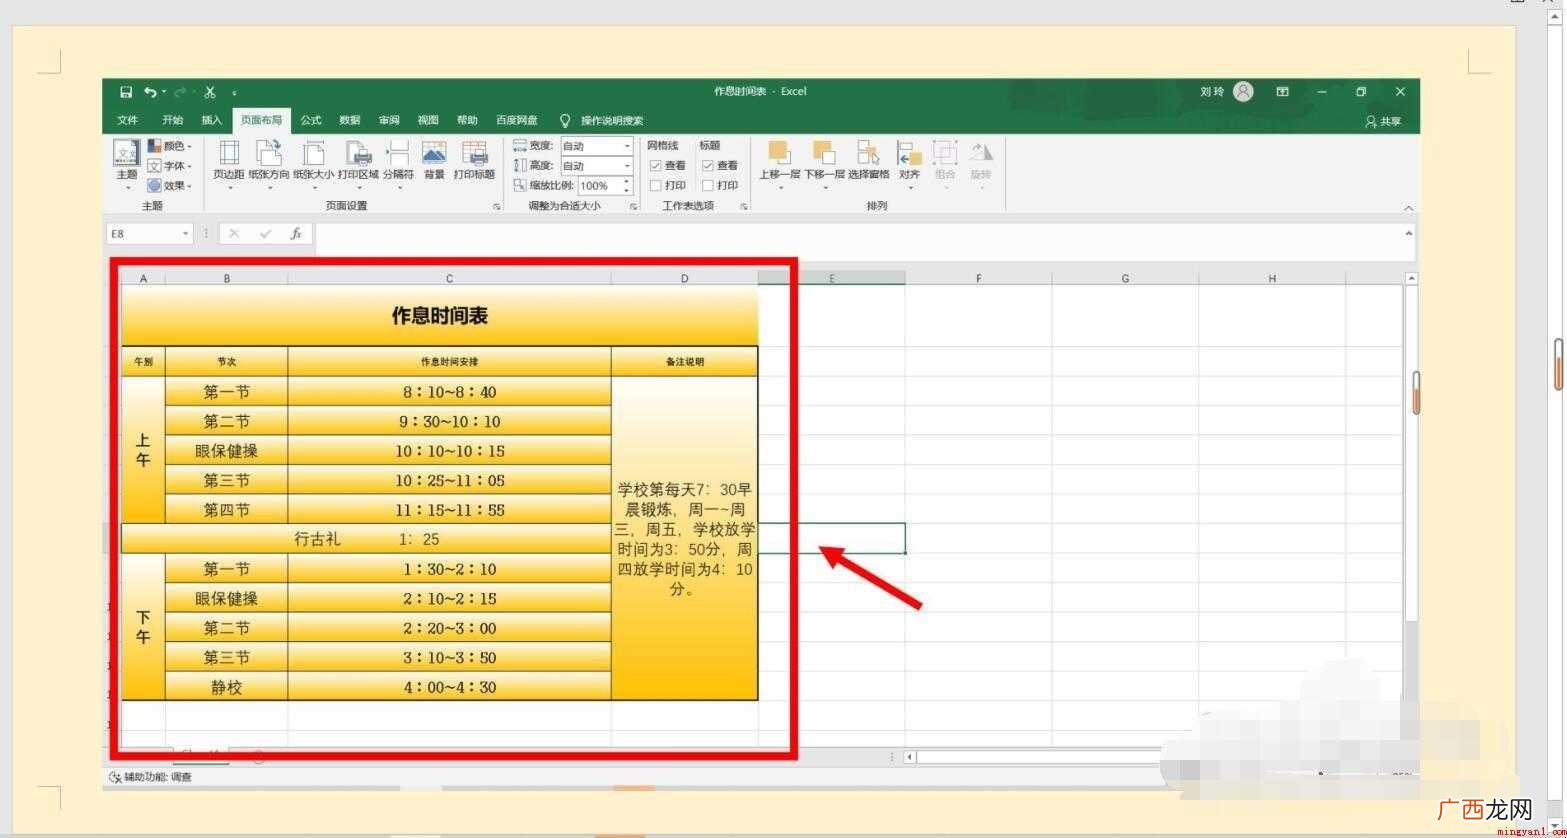Click the 缩放比例 100% spinner field
The image size is (1567, 838).
605,186
